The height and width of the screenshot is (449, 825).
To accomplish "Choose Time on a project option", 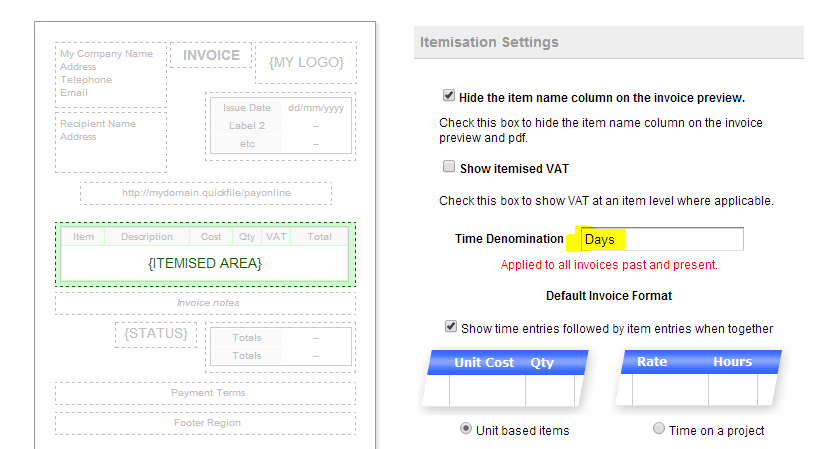I will [658, 430].
